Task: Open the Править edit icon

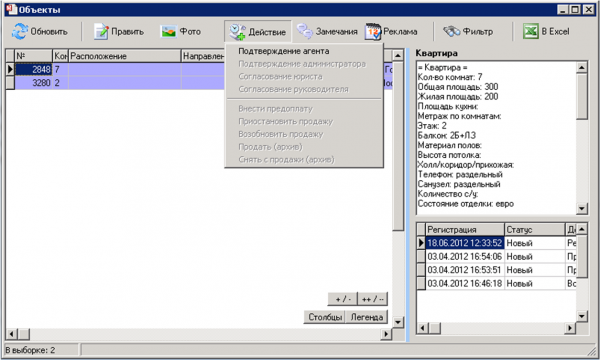Action: click(101, 31)
